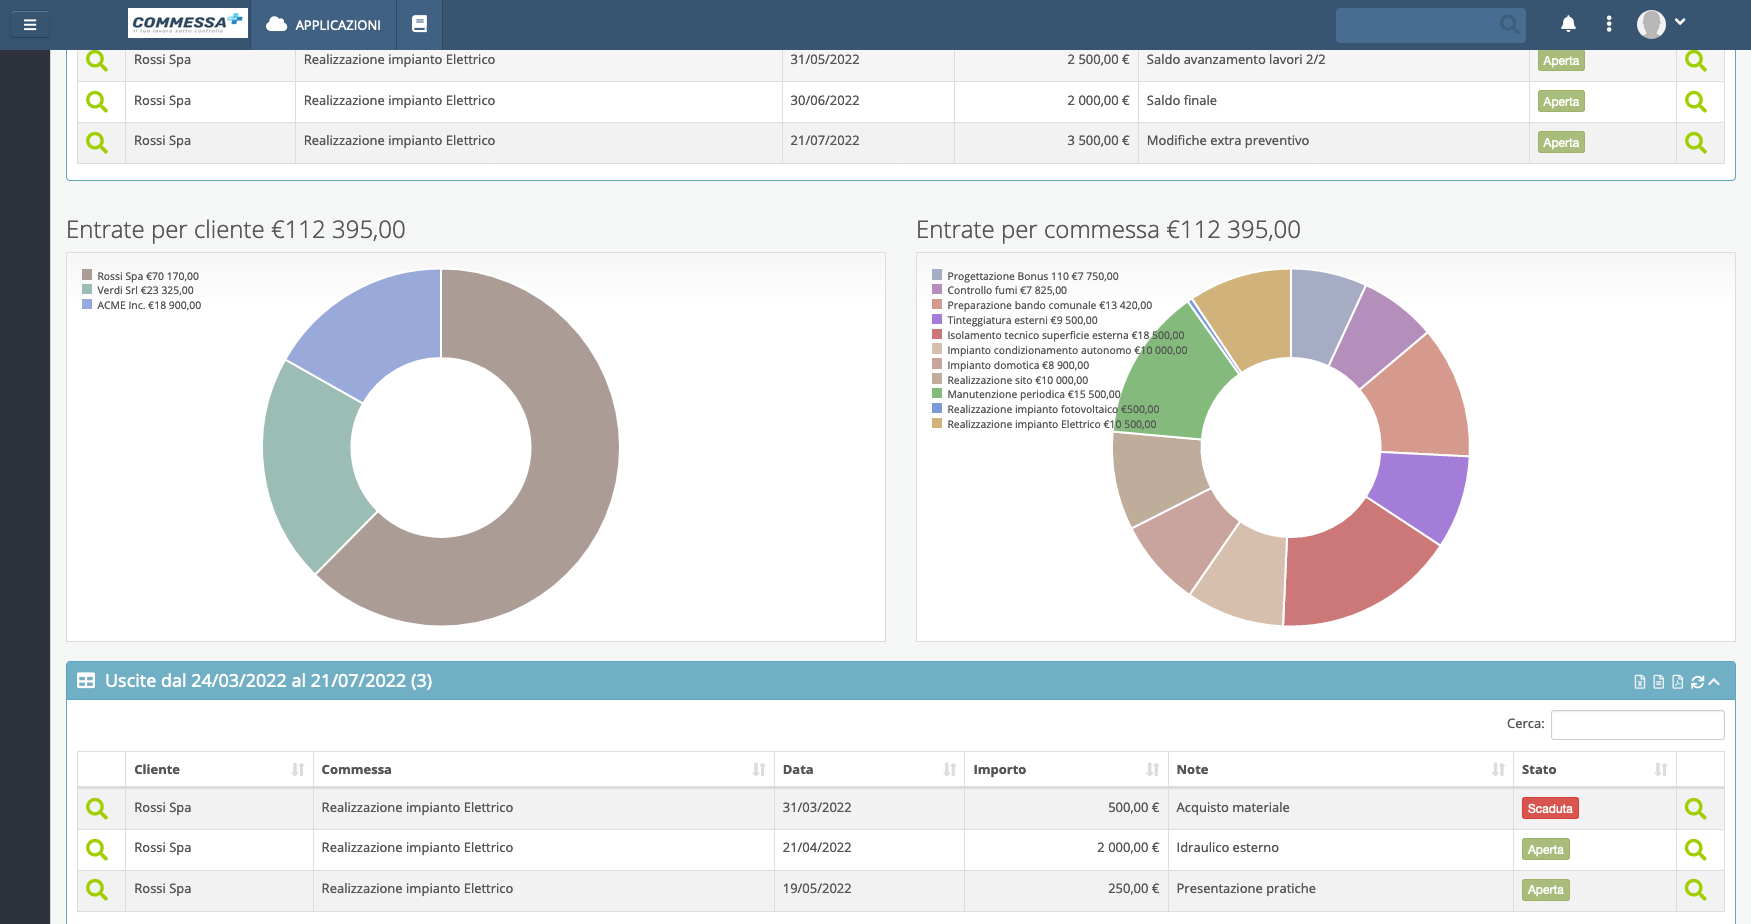1751x924 pixels.
Task: Toggle Manutenzione periodica legend swatch
Action: [x=937, y=394]
